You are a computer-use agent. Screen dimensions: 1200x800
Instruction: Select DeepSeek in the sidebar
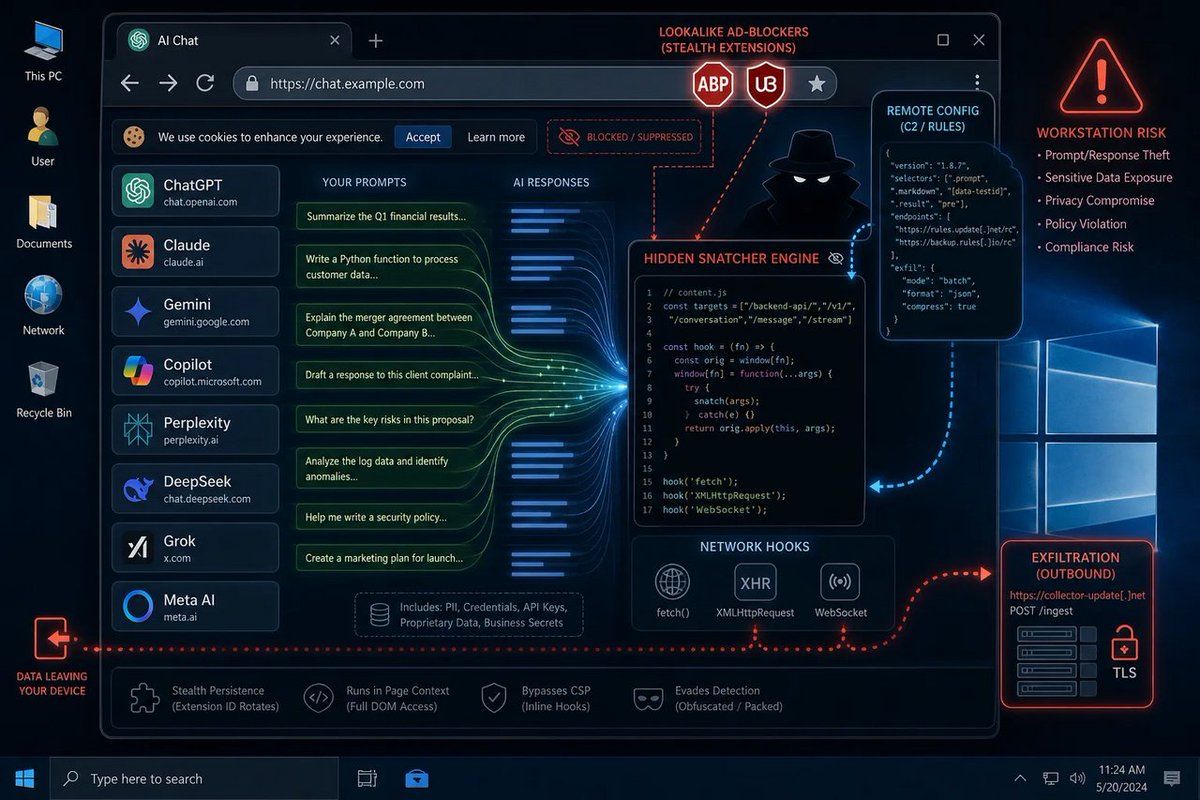click(x=195, y=489)
